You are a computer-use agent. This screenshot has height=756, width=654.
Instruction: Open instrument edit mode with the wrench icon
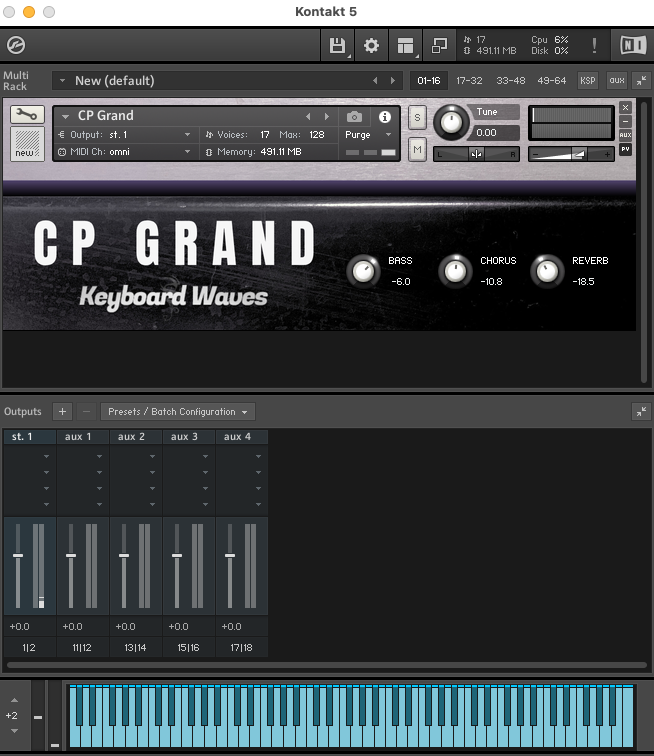[x=27, y=115]
